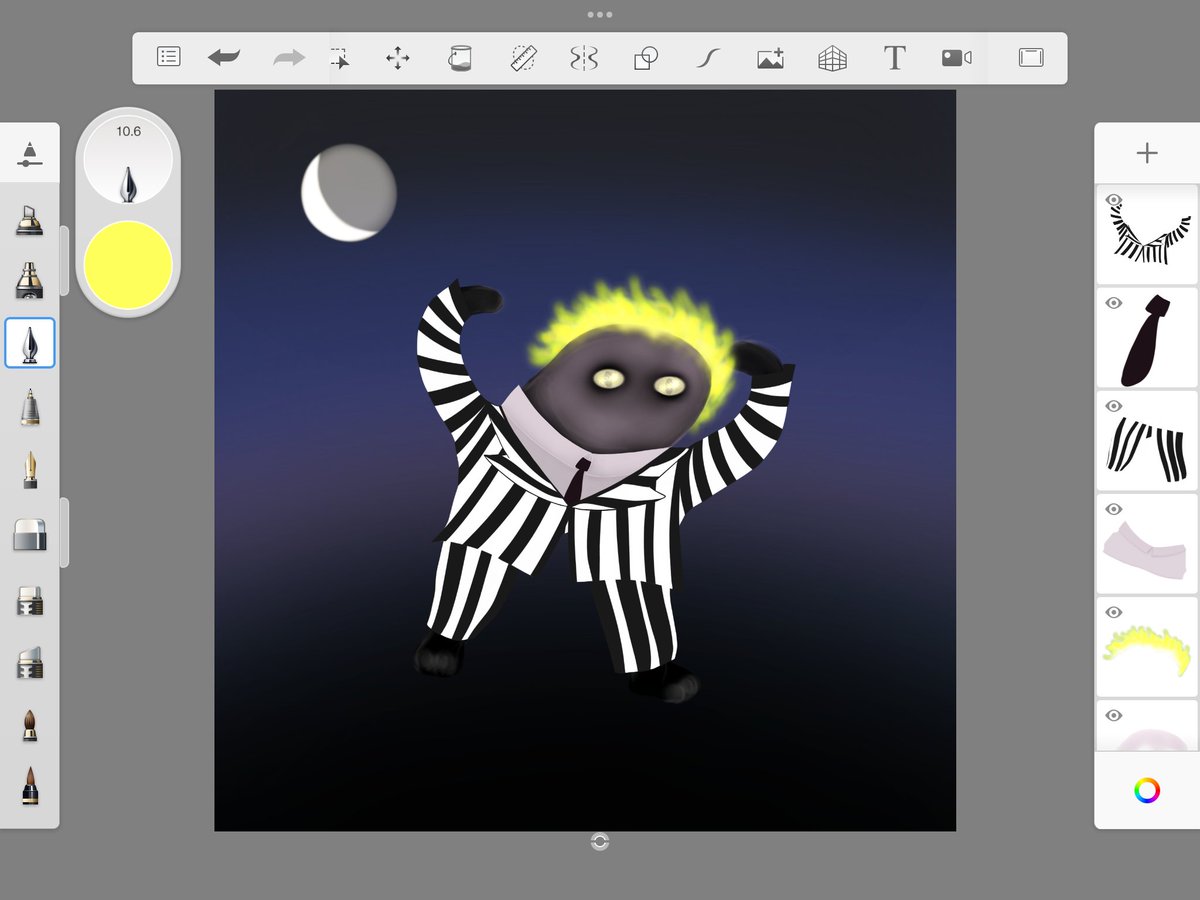Undo the last stroke

click(x=224, y=57)
